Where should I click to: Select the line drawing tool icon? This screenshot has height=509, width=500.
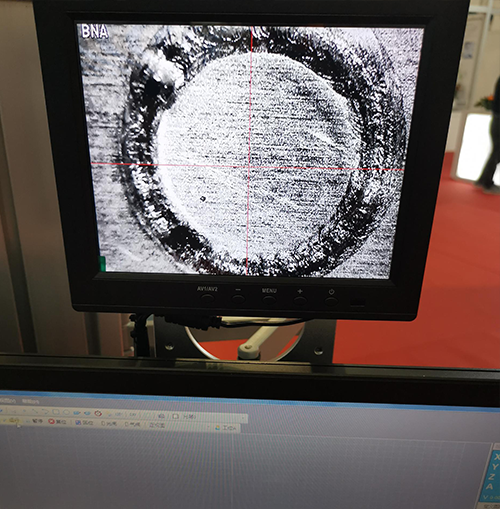tap(35, 411)
